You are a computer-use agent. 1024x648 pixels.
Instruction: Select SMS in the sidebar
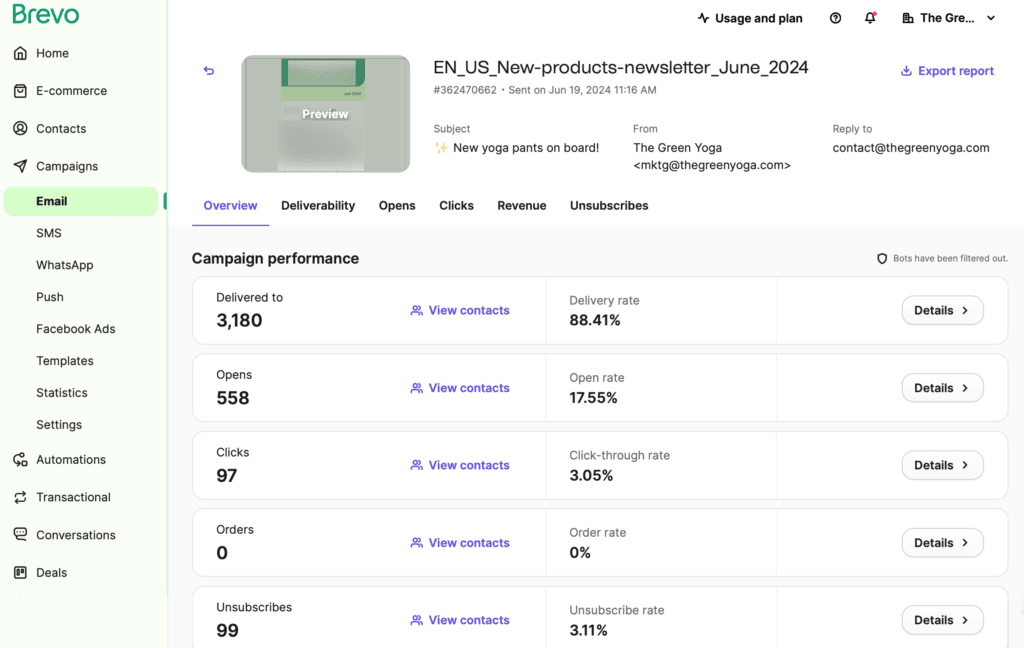49,233
